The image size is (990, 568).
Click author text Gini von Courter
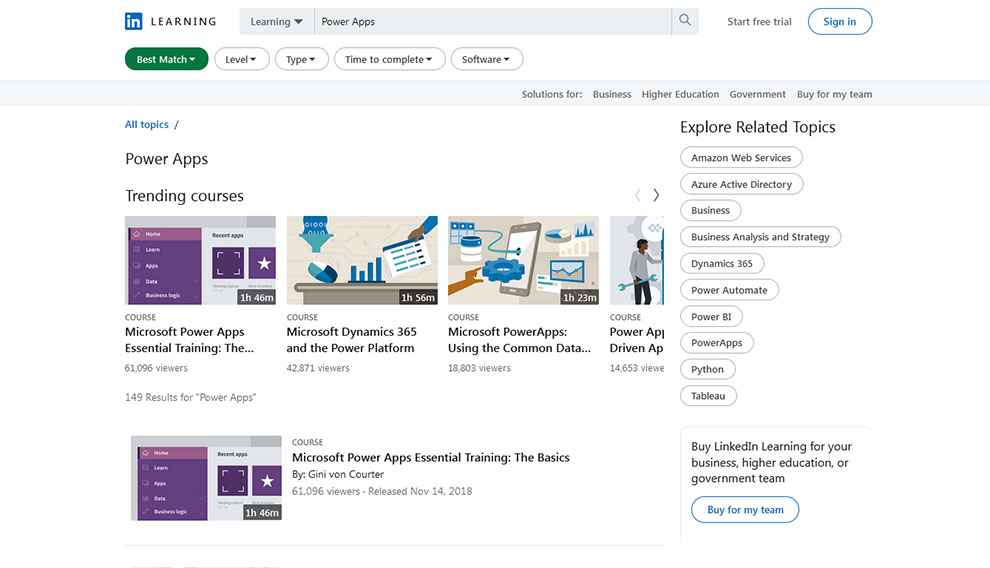tap(346, 474)
